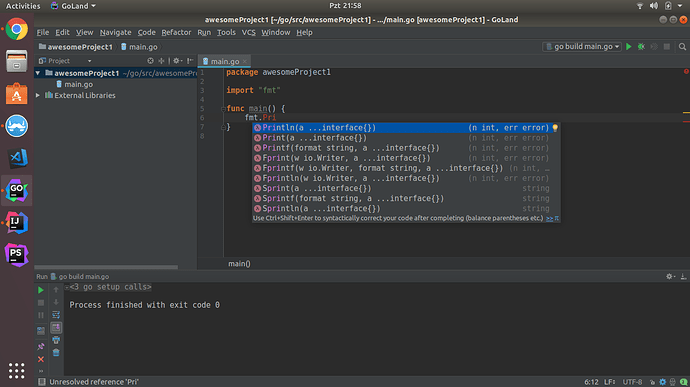690x387 pixels.
Task: Run the go build main.go configuration
Action: point(628,47)
